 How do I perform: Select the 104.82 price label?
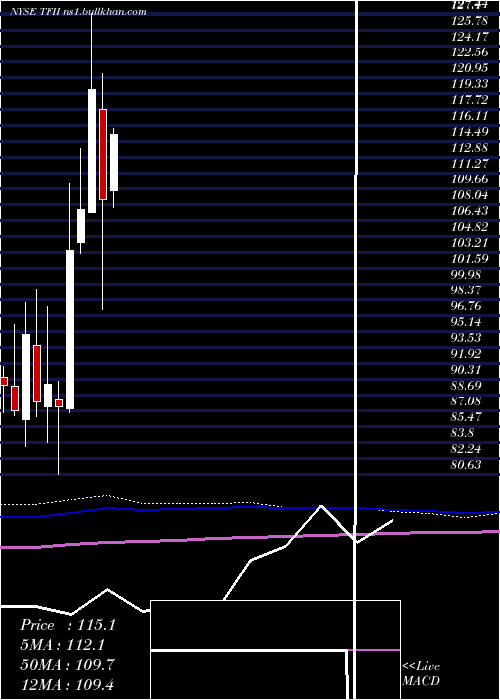(x=470, y=227)
